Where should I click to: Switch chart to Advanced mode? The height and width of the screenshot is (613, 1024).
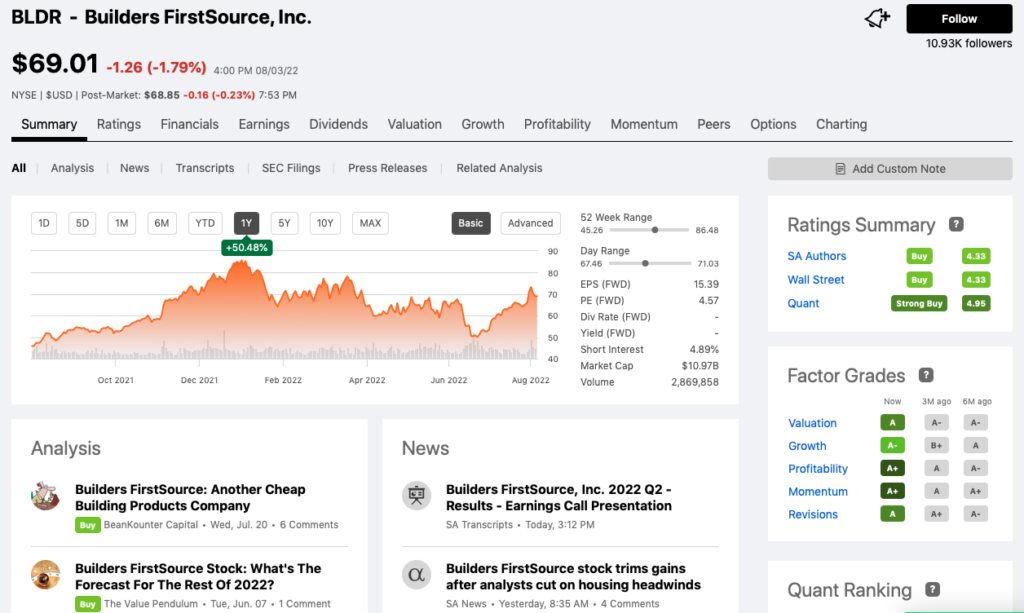point(530,223)
